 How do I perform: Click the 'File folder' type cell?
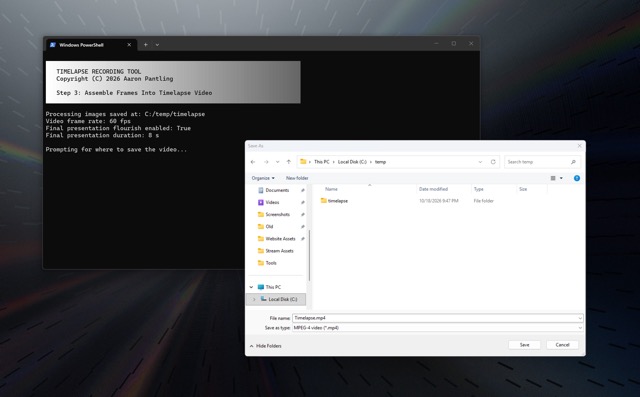[x=483, y=201]
